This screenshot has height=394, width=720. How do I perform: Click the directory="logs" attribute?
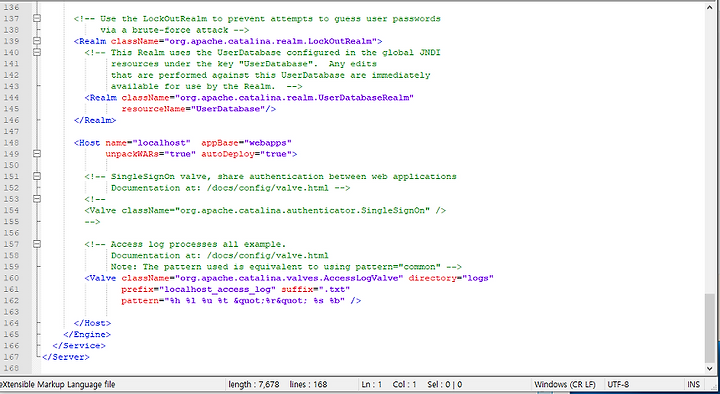click(451, 278)
